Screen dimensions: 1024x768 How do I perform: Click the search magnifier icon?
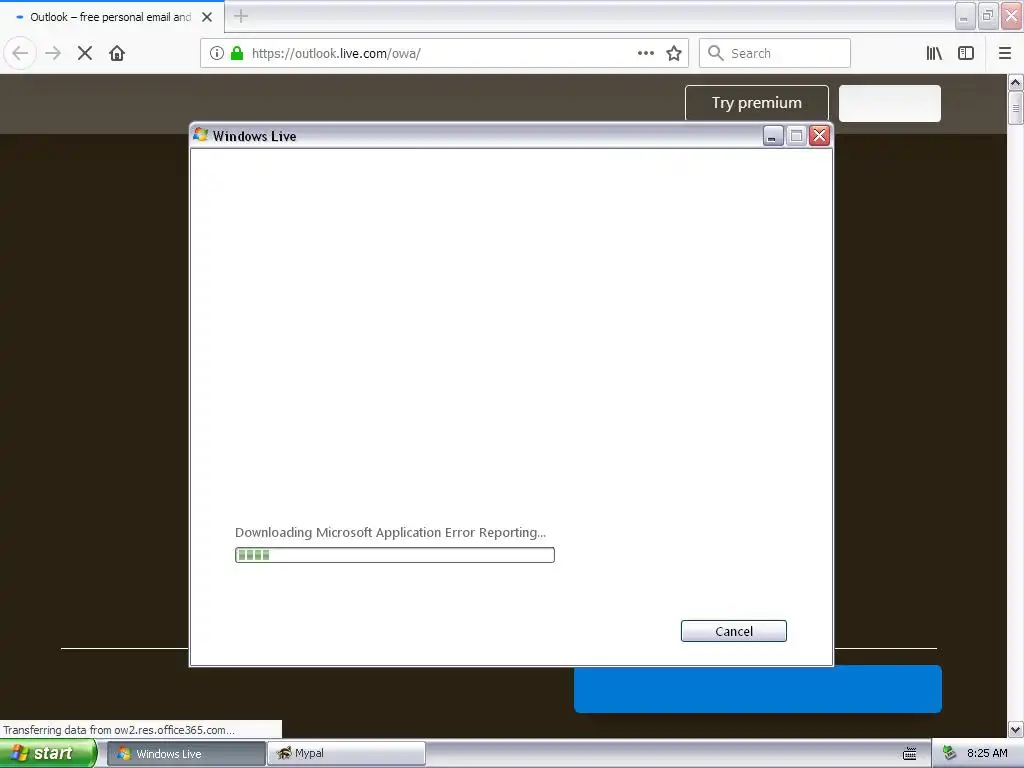tap(716, 53)
